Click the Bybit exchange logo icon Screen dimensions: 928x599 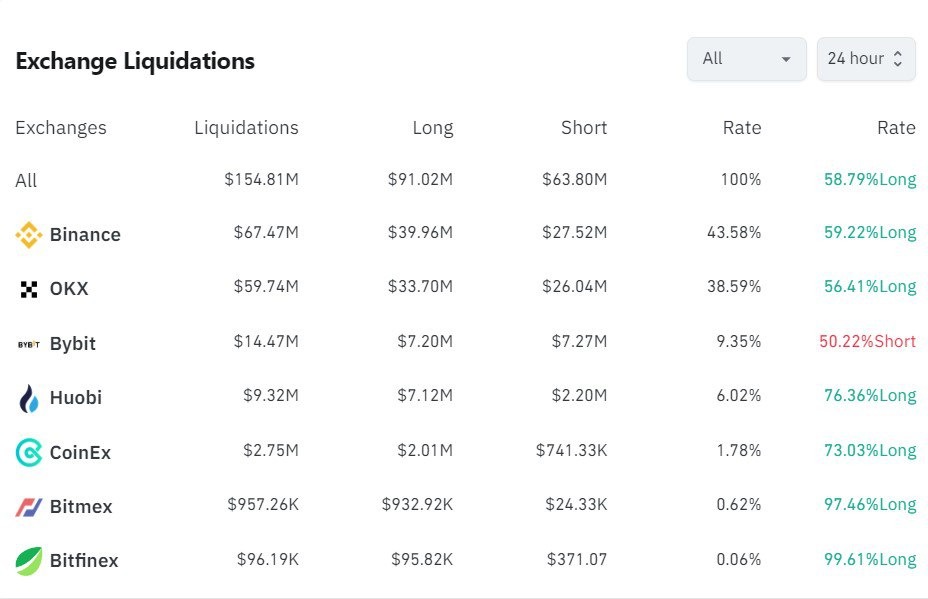29,344
